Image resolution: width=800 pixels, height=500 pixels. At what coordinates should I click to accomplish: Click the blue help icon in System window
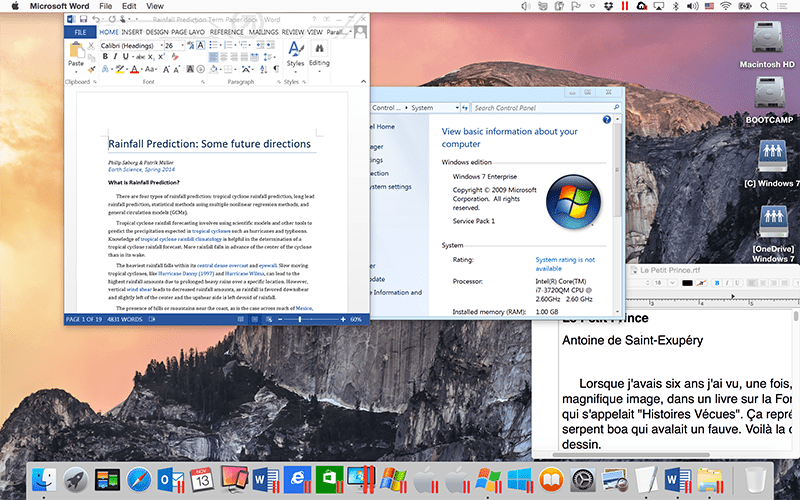tap(607, 120)
